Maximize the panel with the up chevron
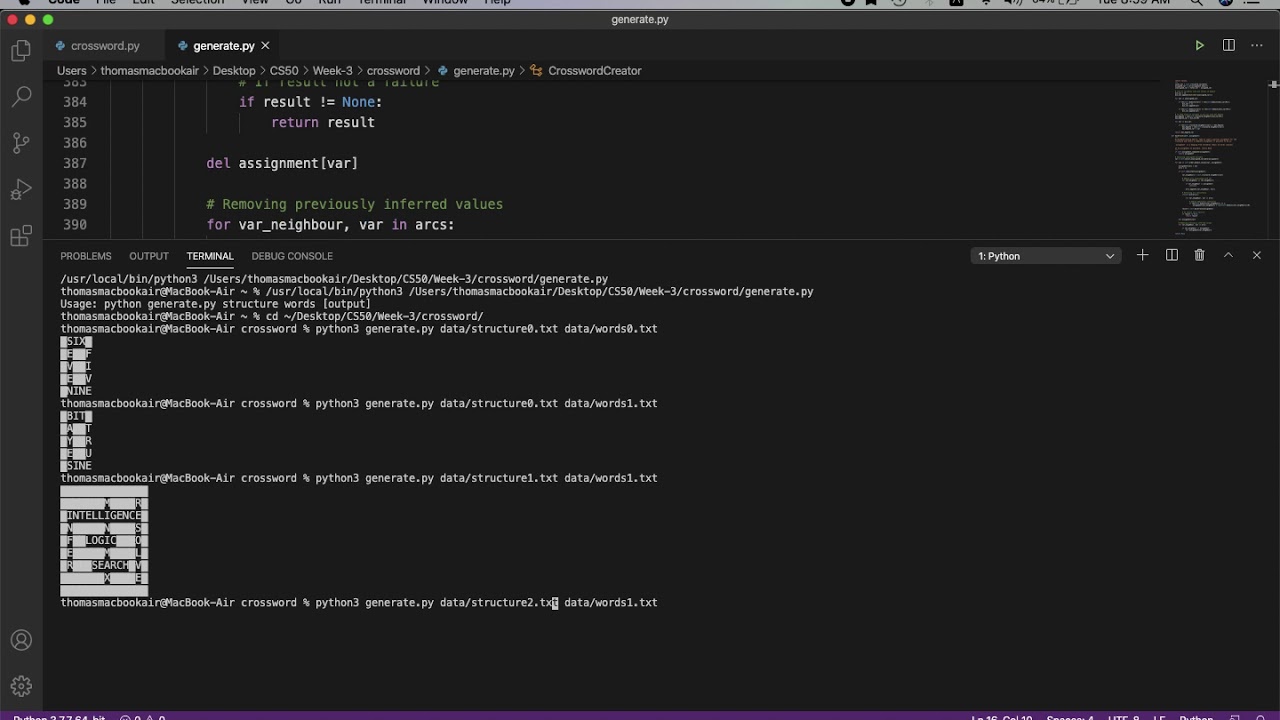1280x720 pixels. (1228, 255)
